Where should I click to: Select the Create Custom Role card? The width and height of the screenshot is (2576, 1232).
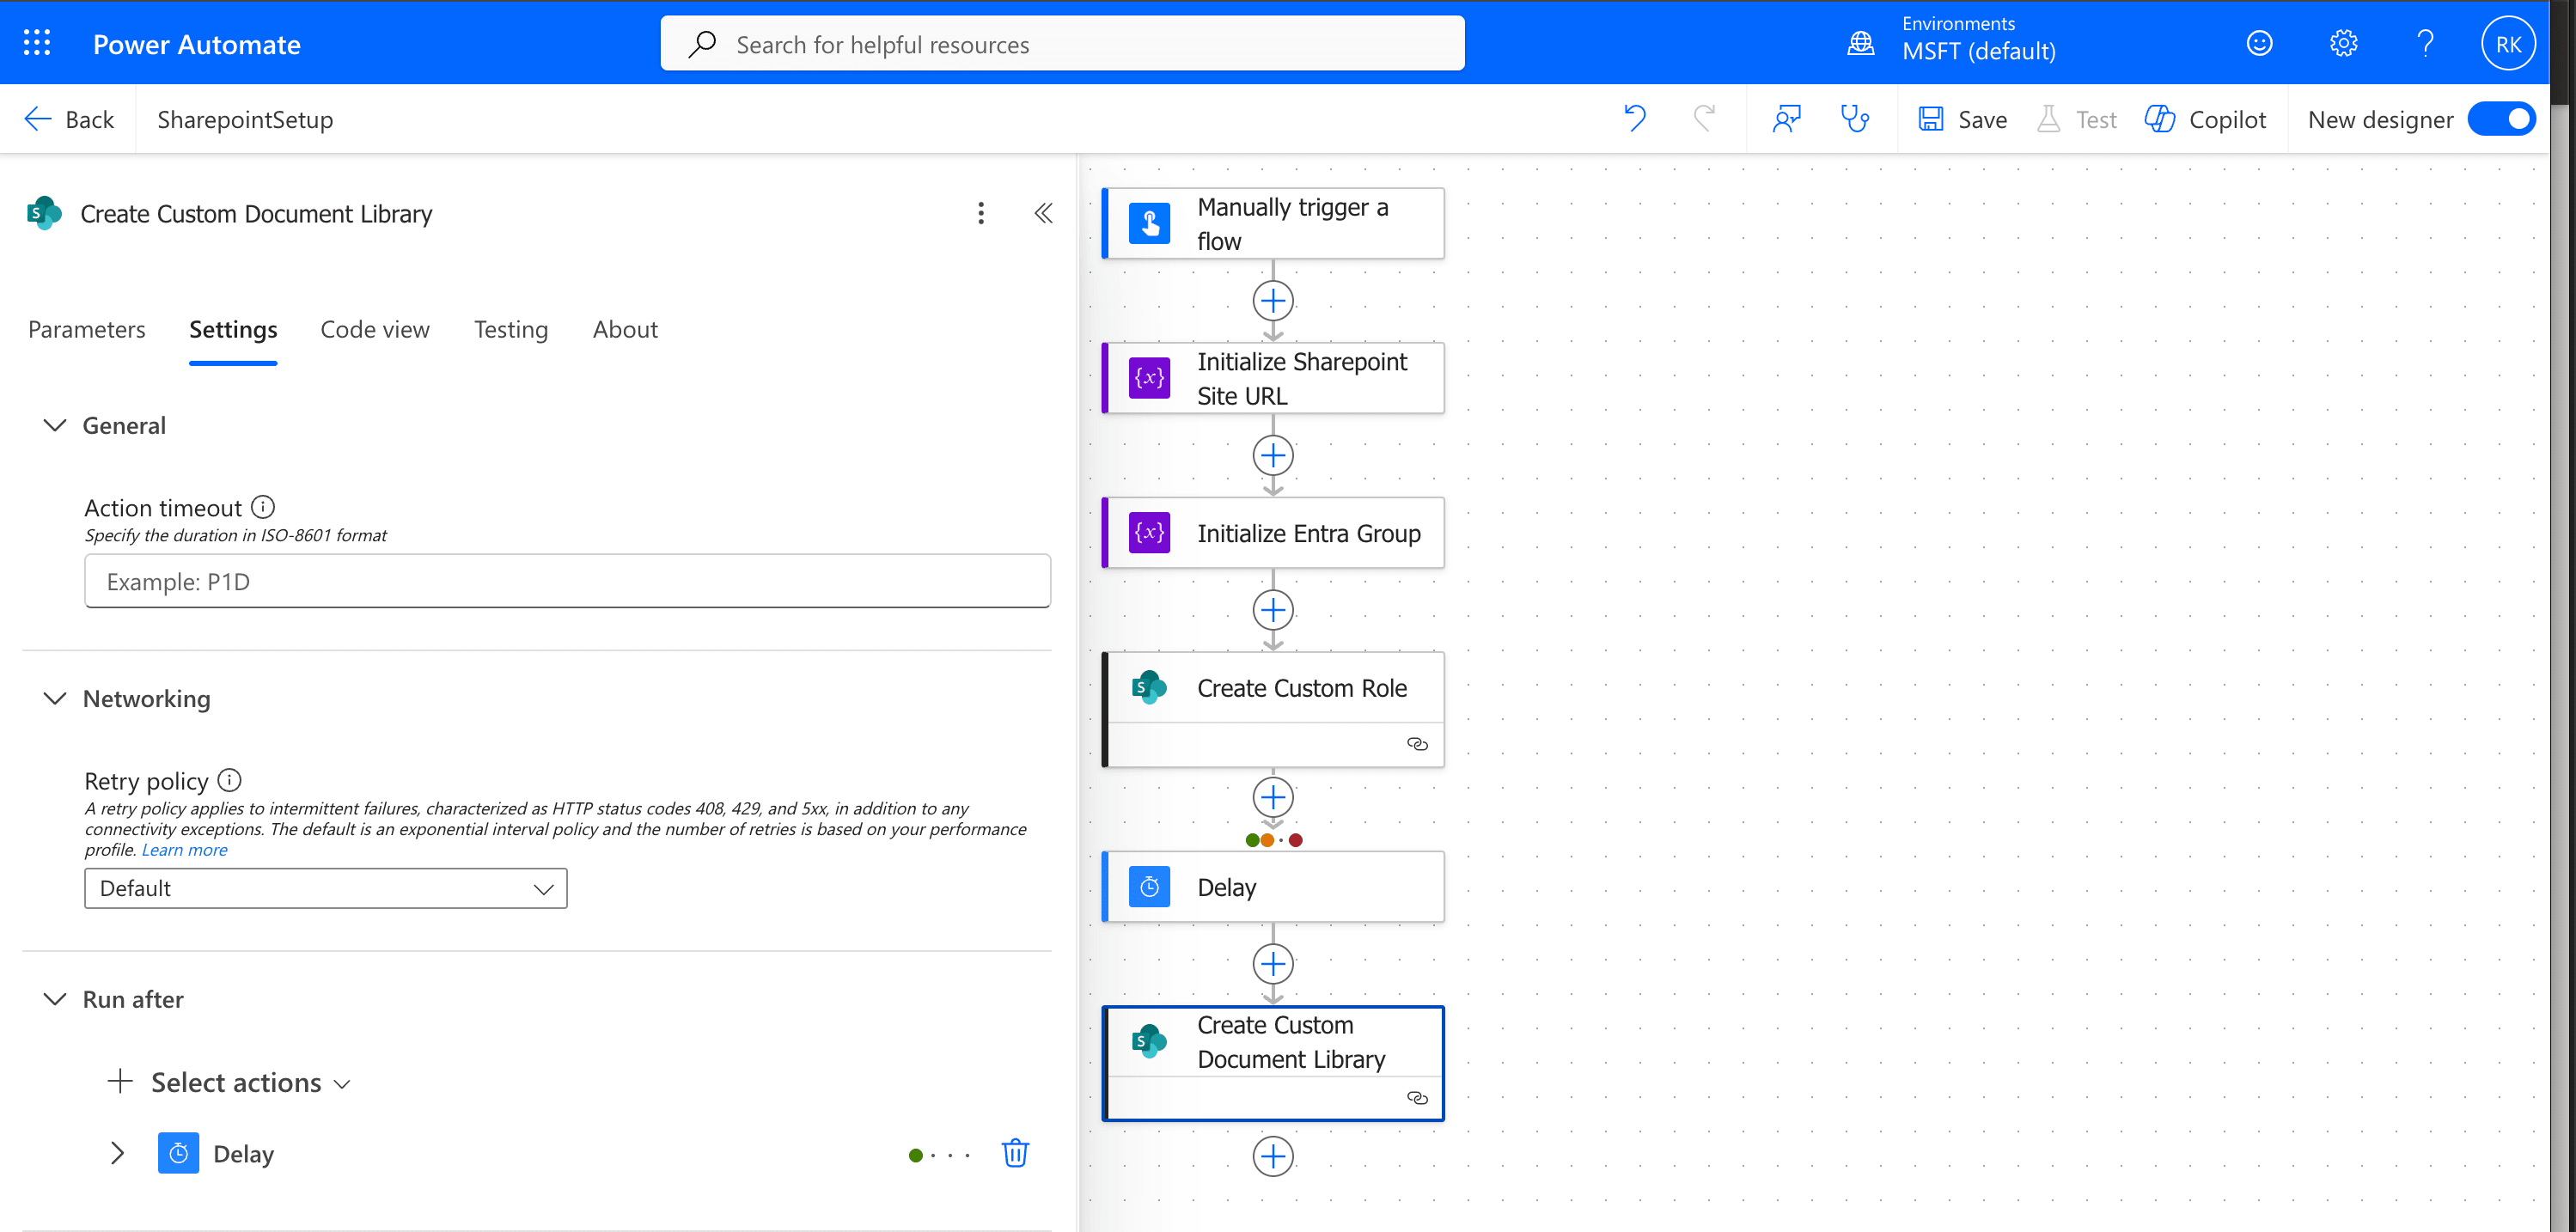tap(1272, 709)
